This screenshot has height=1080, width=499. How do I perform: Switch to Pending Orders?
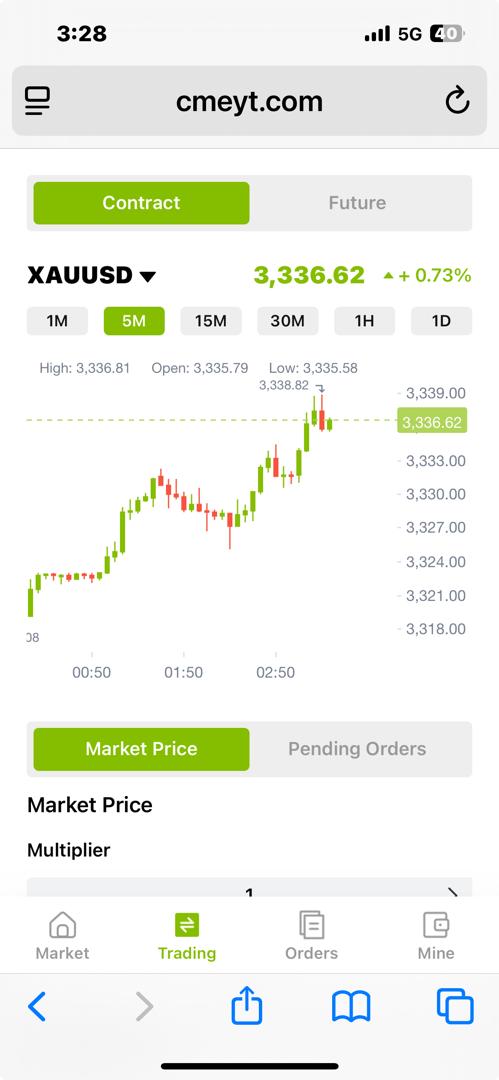(x=357, y=749)
